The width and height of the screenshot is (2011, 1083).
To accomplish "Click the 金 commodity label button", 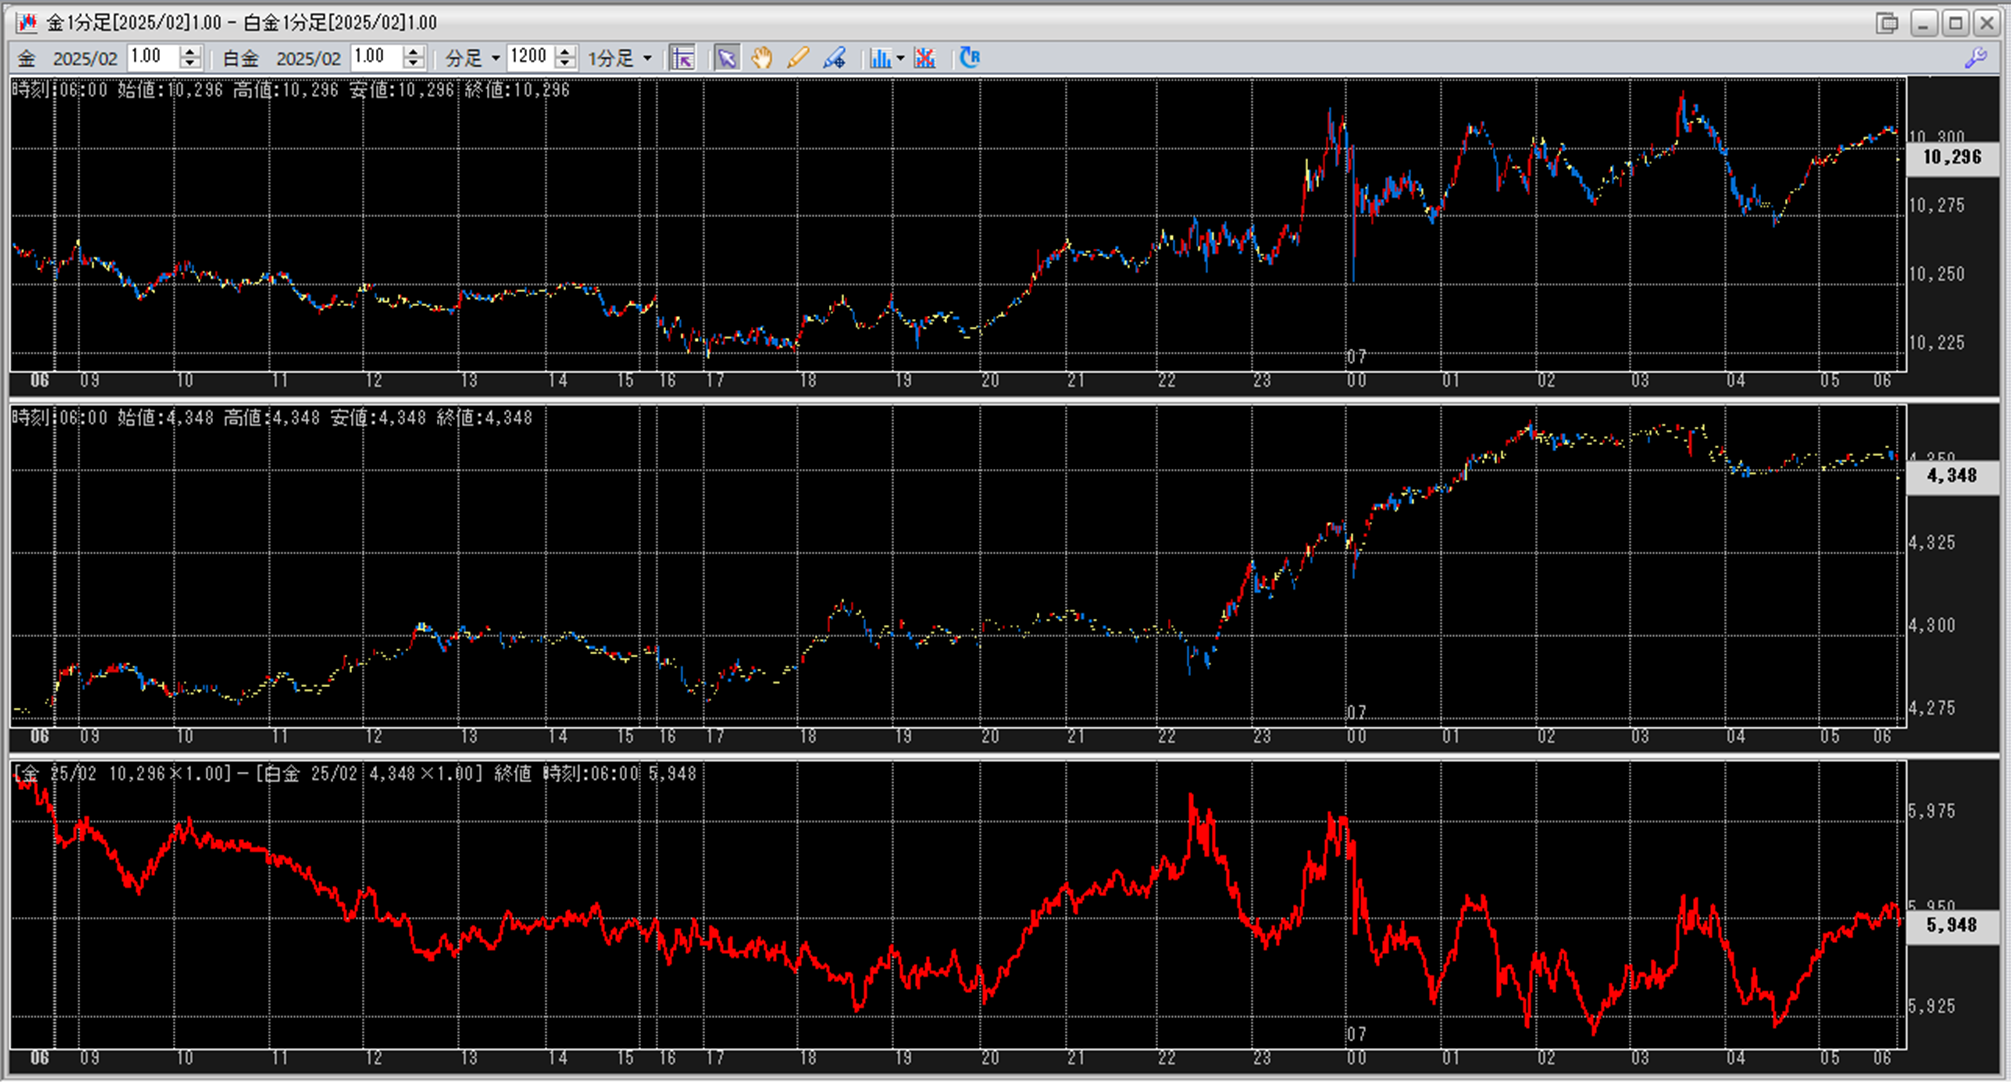I will pyautogui.click(x=27, y=58).
